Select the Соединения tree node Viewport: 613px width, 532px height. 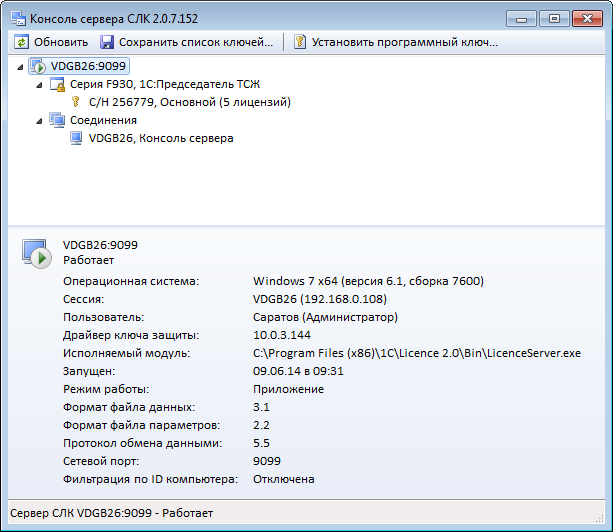pos(103,120)
